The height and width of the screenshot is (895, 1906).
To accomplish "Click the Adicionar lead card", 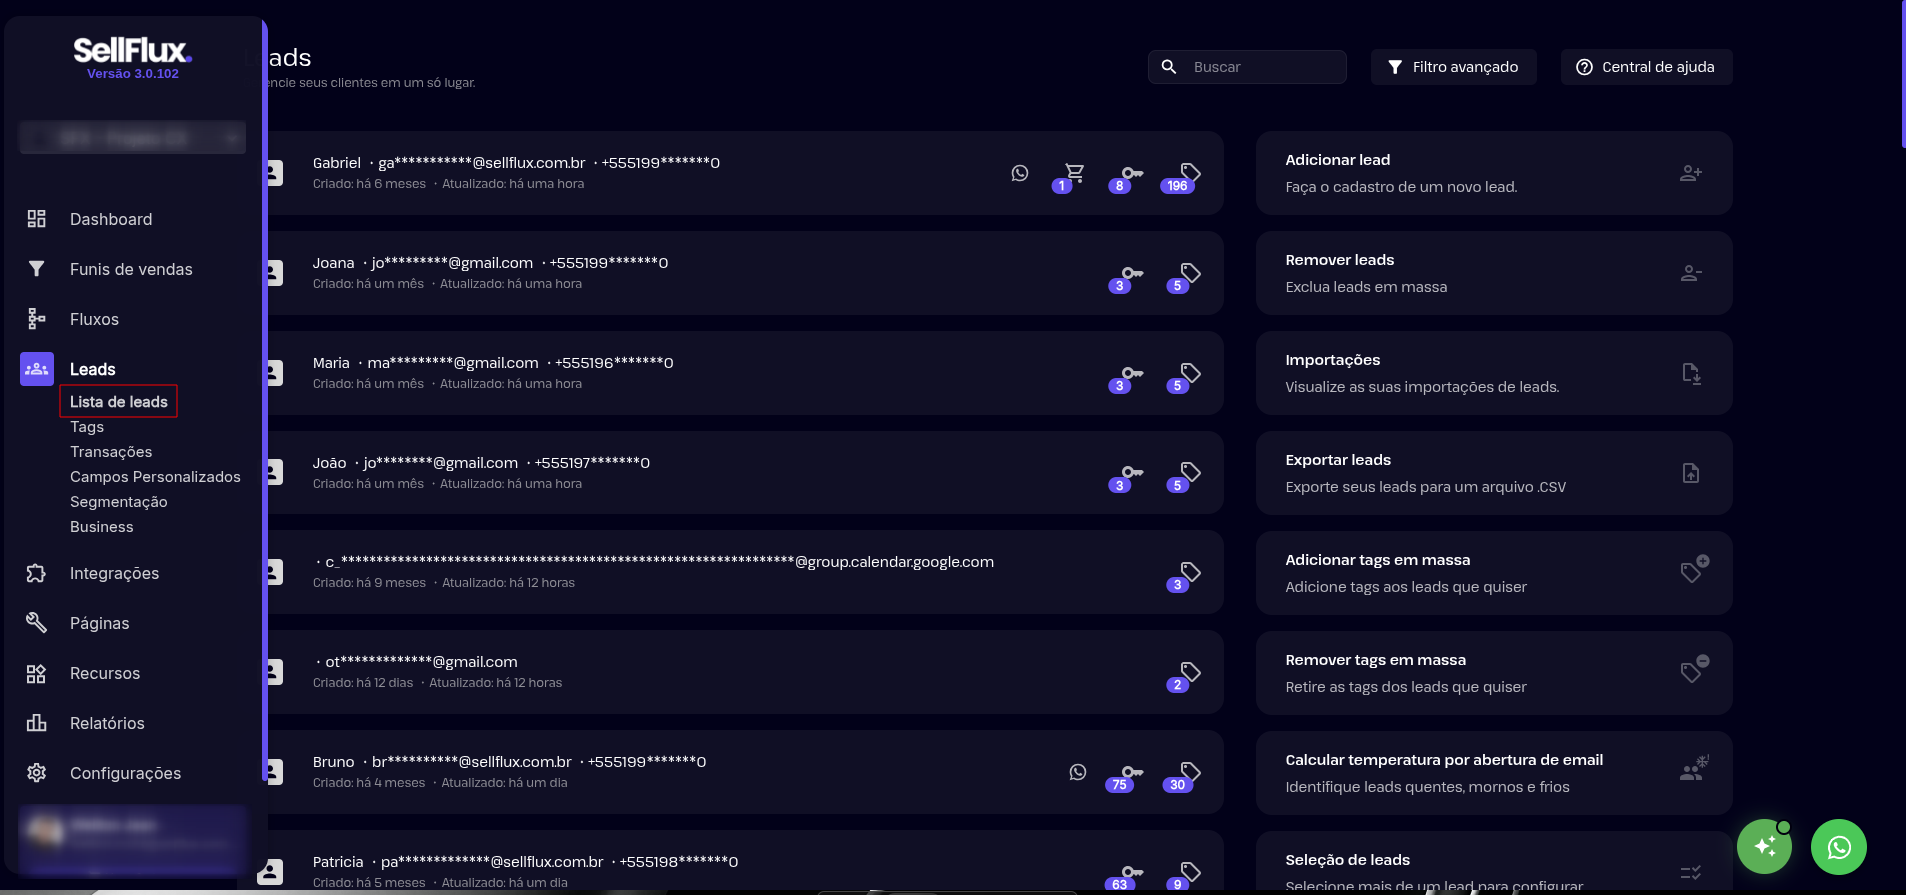I will (x=1493, y=173).
